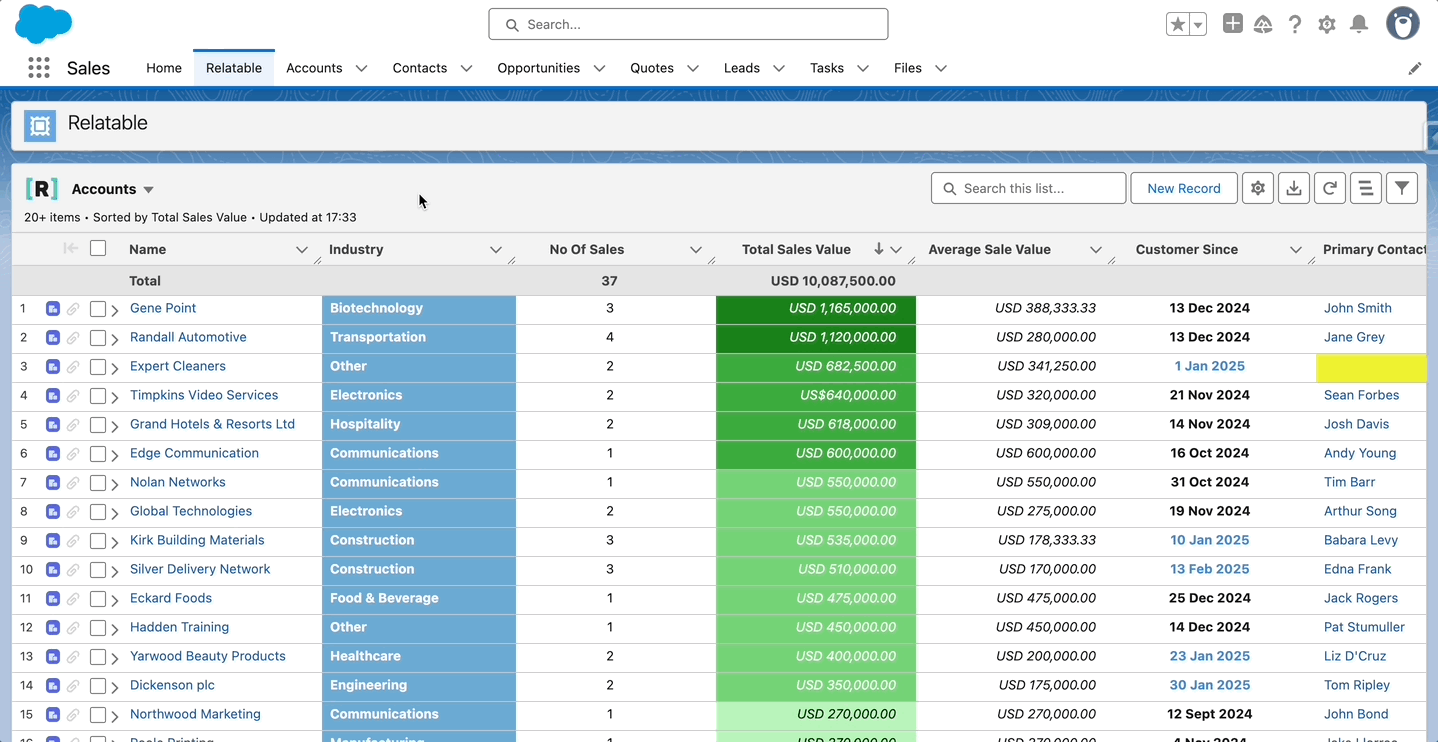Open the Global Actions plus icon
This screenshot has width=1438, height=742.
1233,24
